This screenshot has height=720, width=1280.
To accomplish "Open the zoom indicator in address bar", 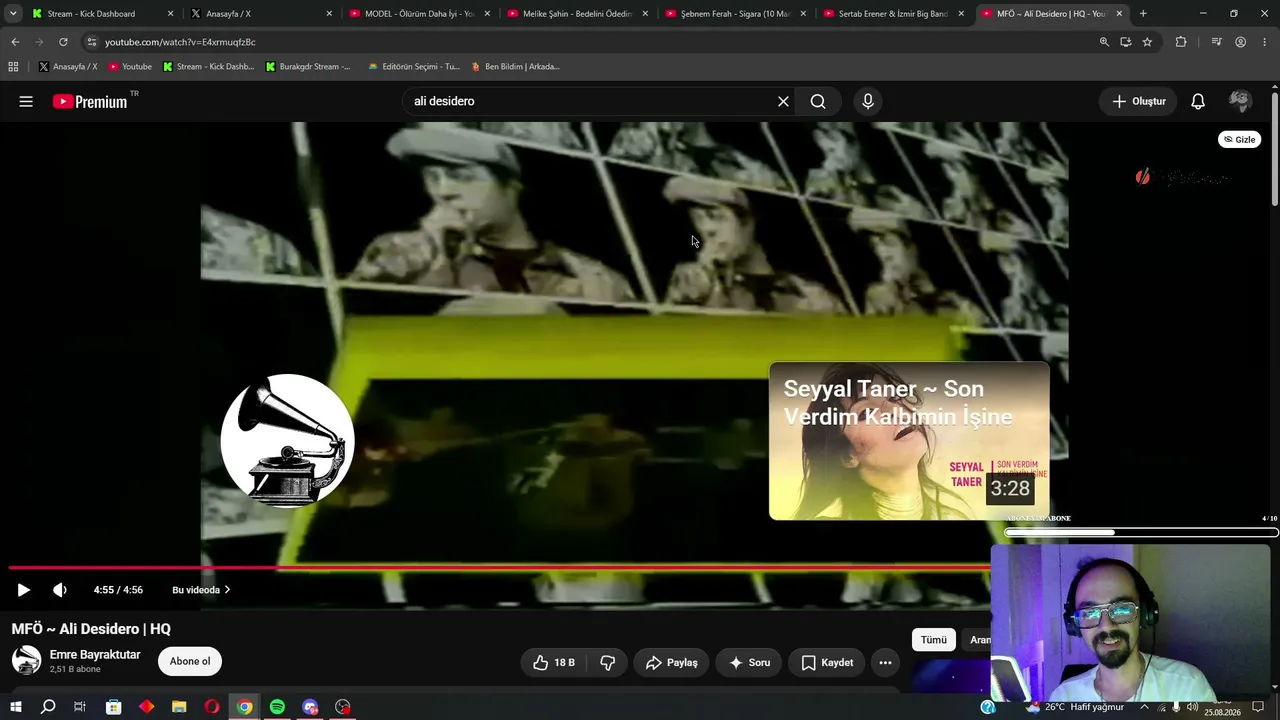I will click(1104, 42).
